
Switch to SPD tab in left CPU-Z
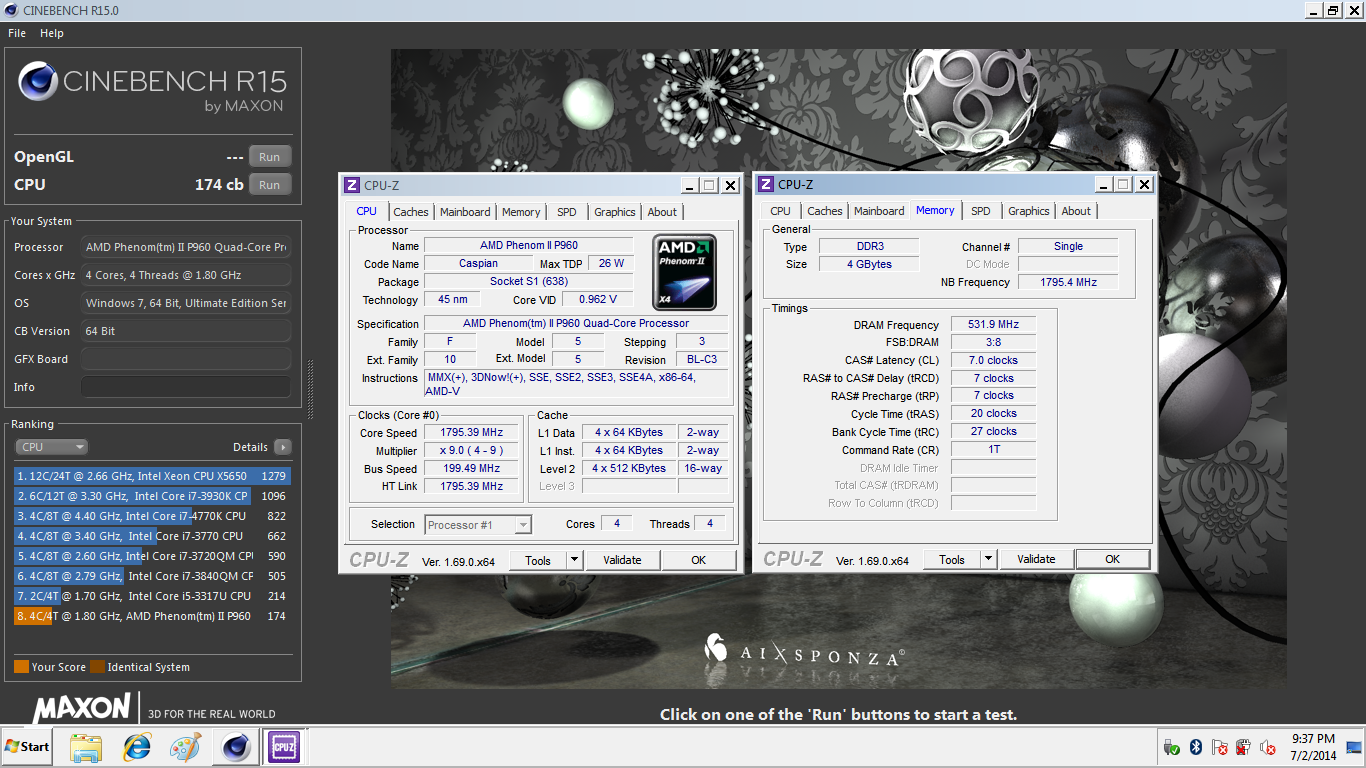coord(567,212)
